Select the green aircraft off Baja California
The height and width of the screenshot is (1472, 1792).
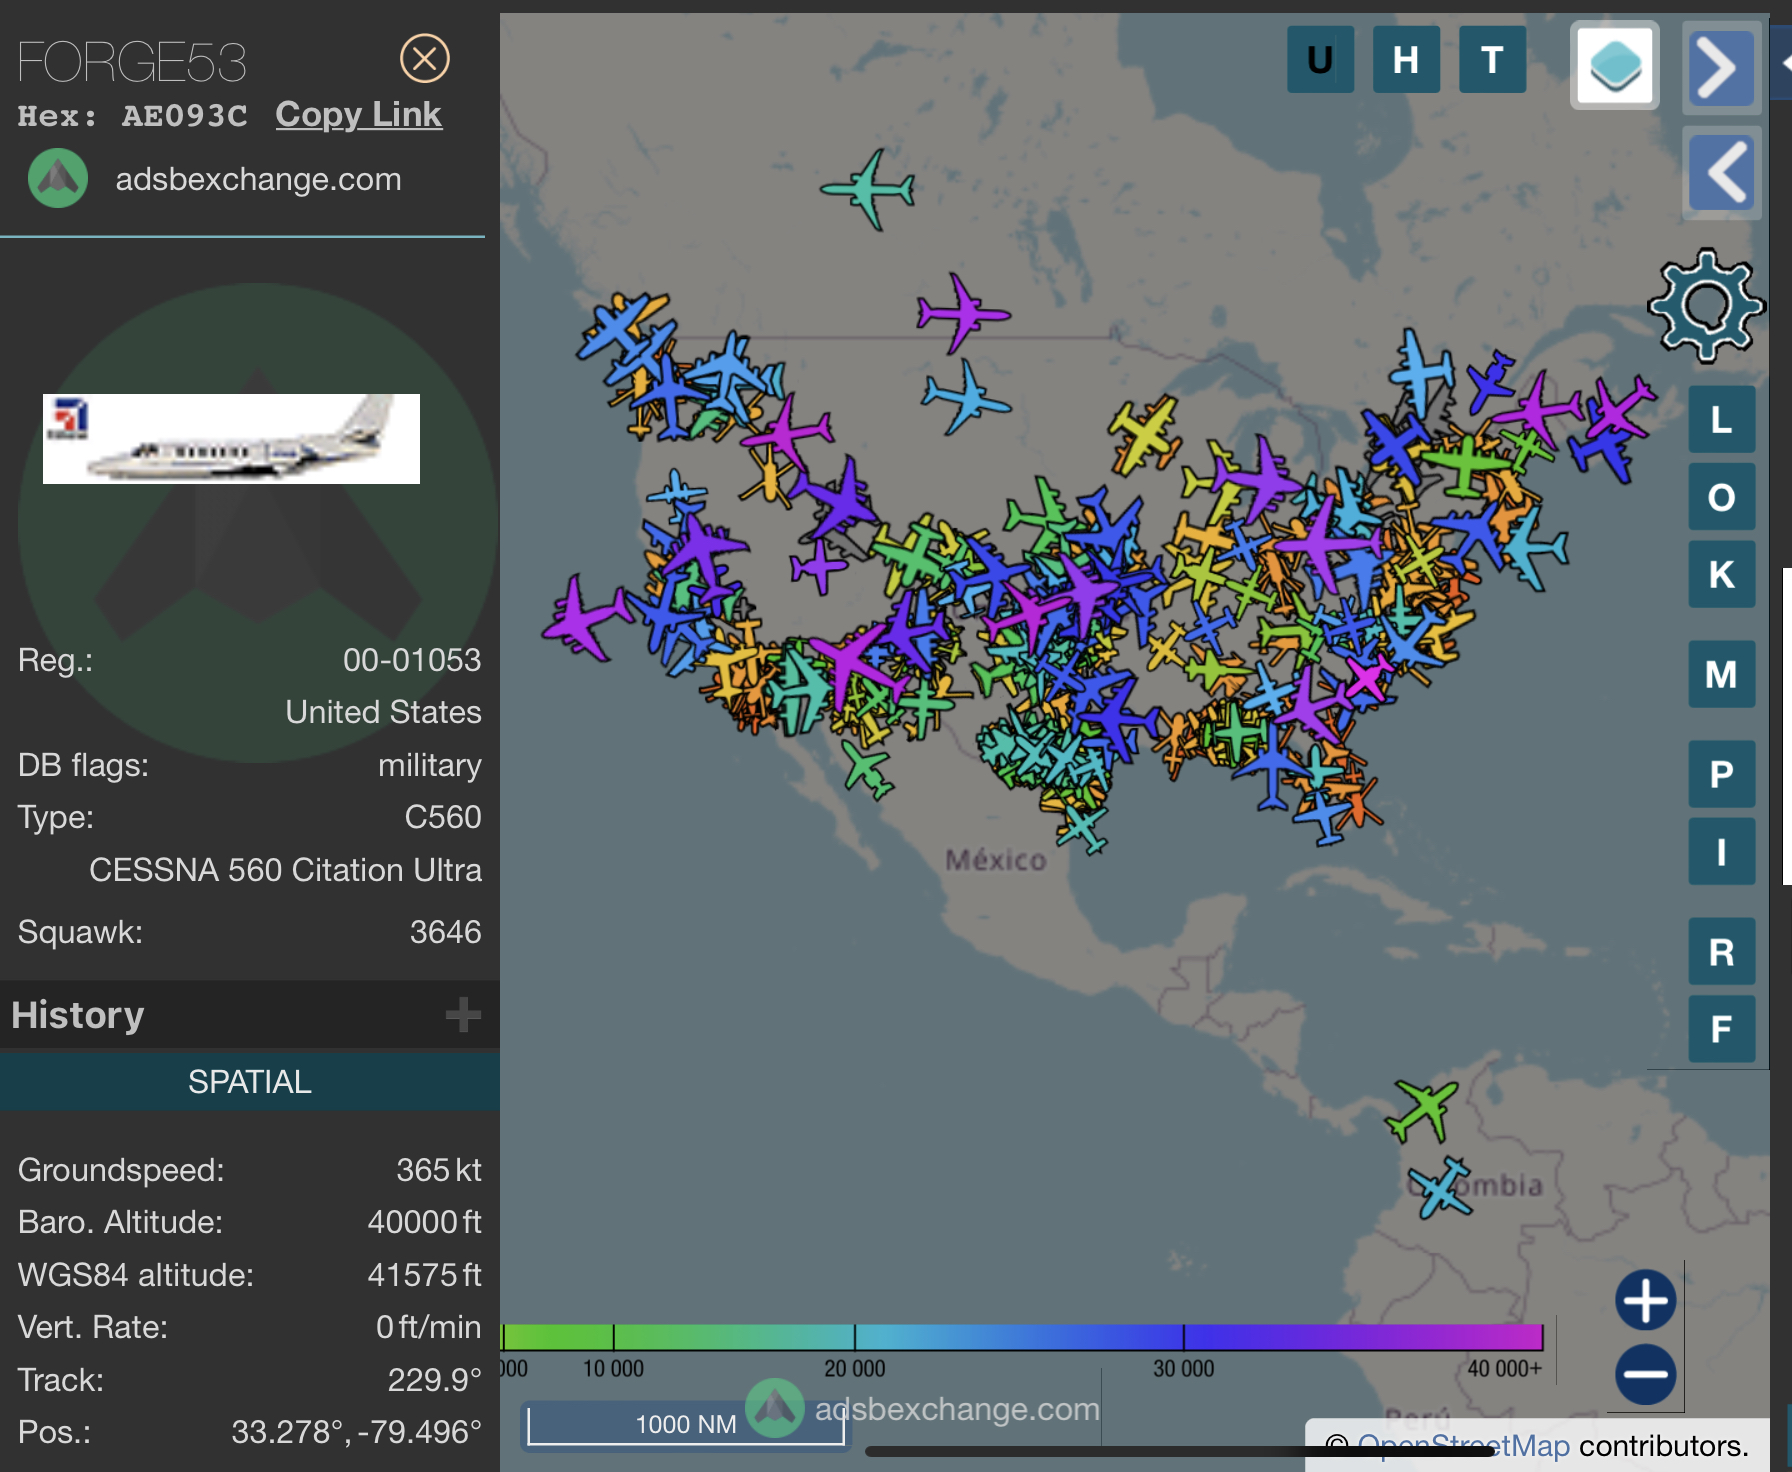coord(867,770)
